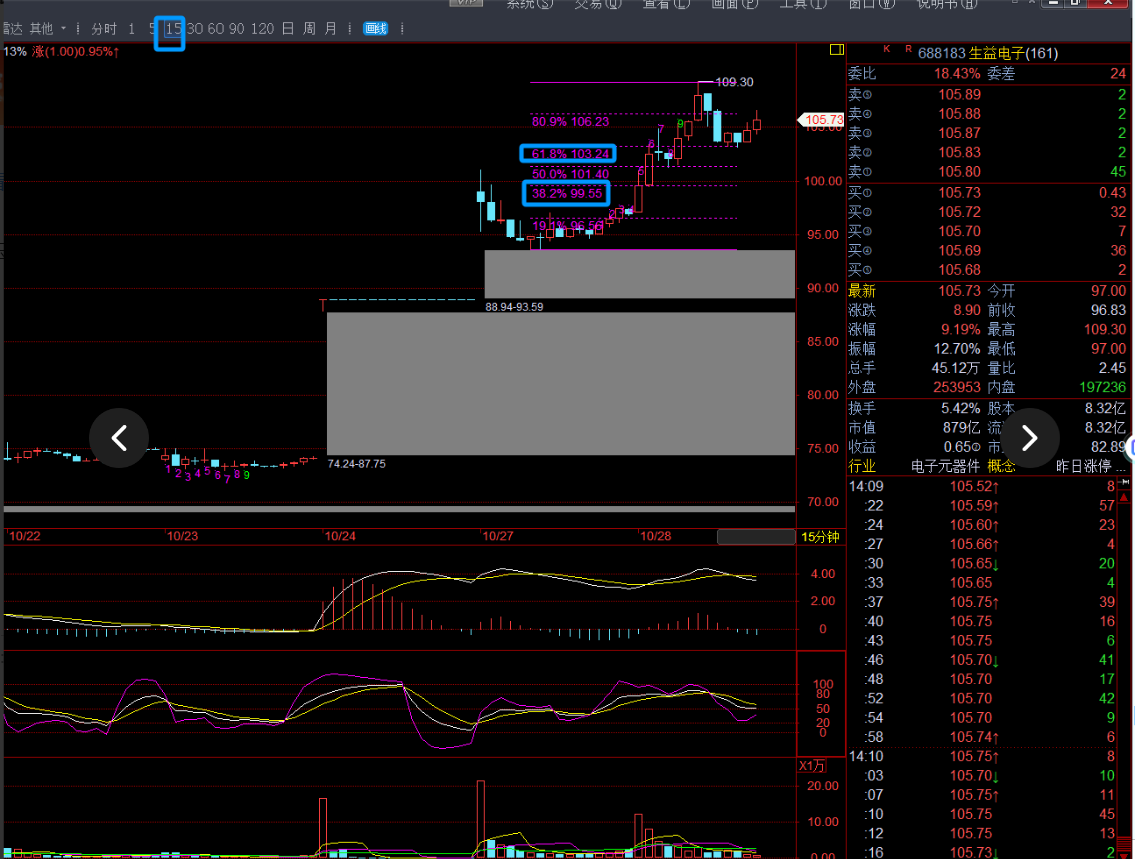
Task: Switch to the 月 monthly chart
Action: [331, 29]
